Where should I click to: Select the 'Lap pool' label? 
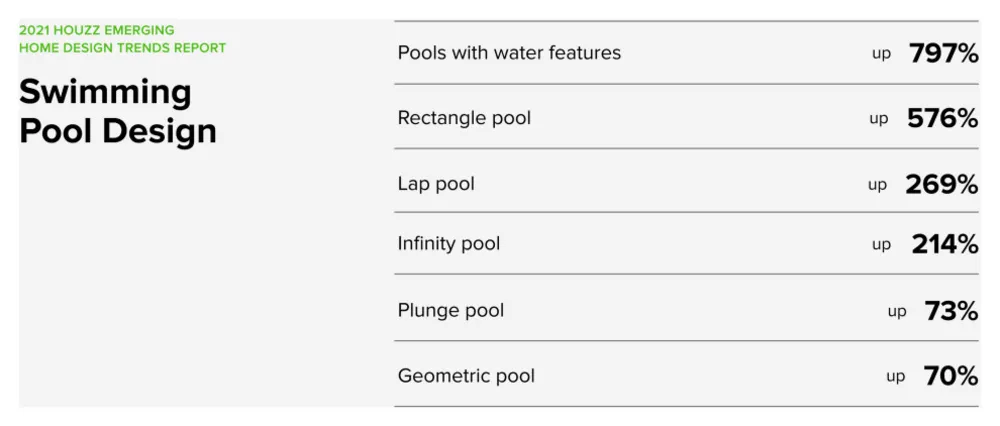(436, 184)
